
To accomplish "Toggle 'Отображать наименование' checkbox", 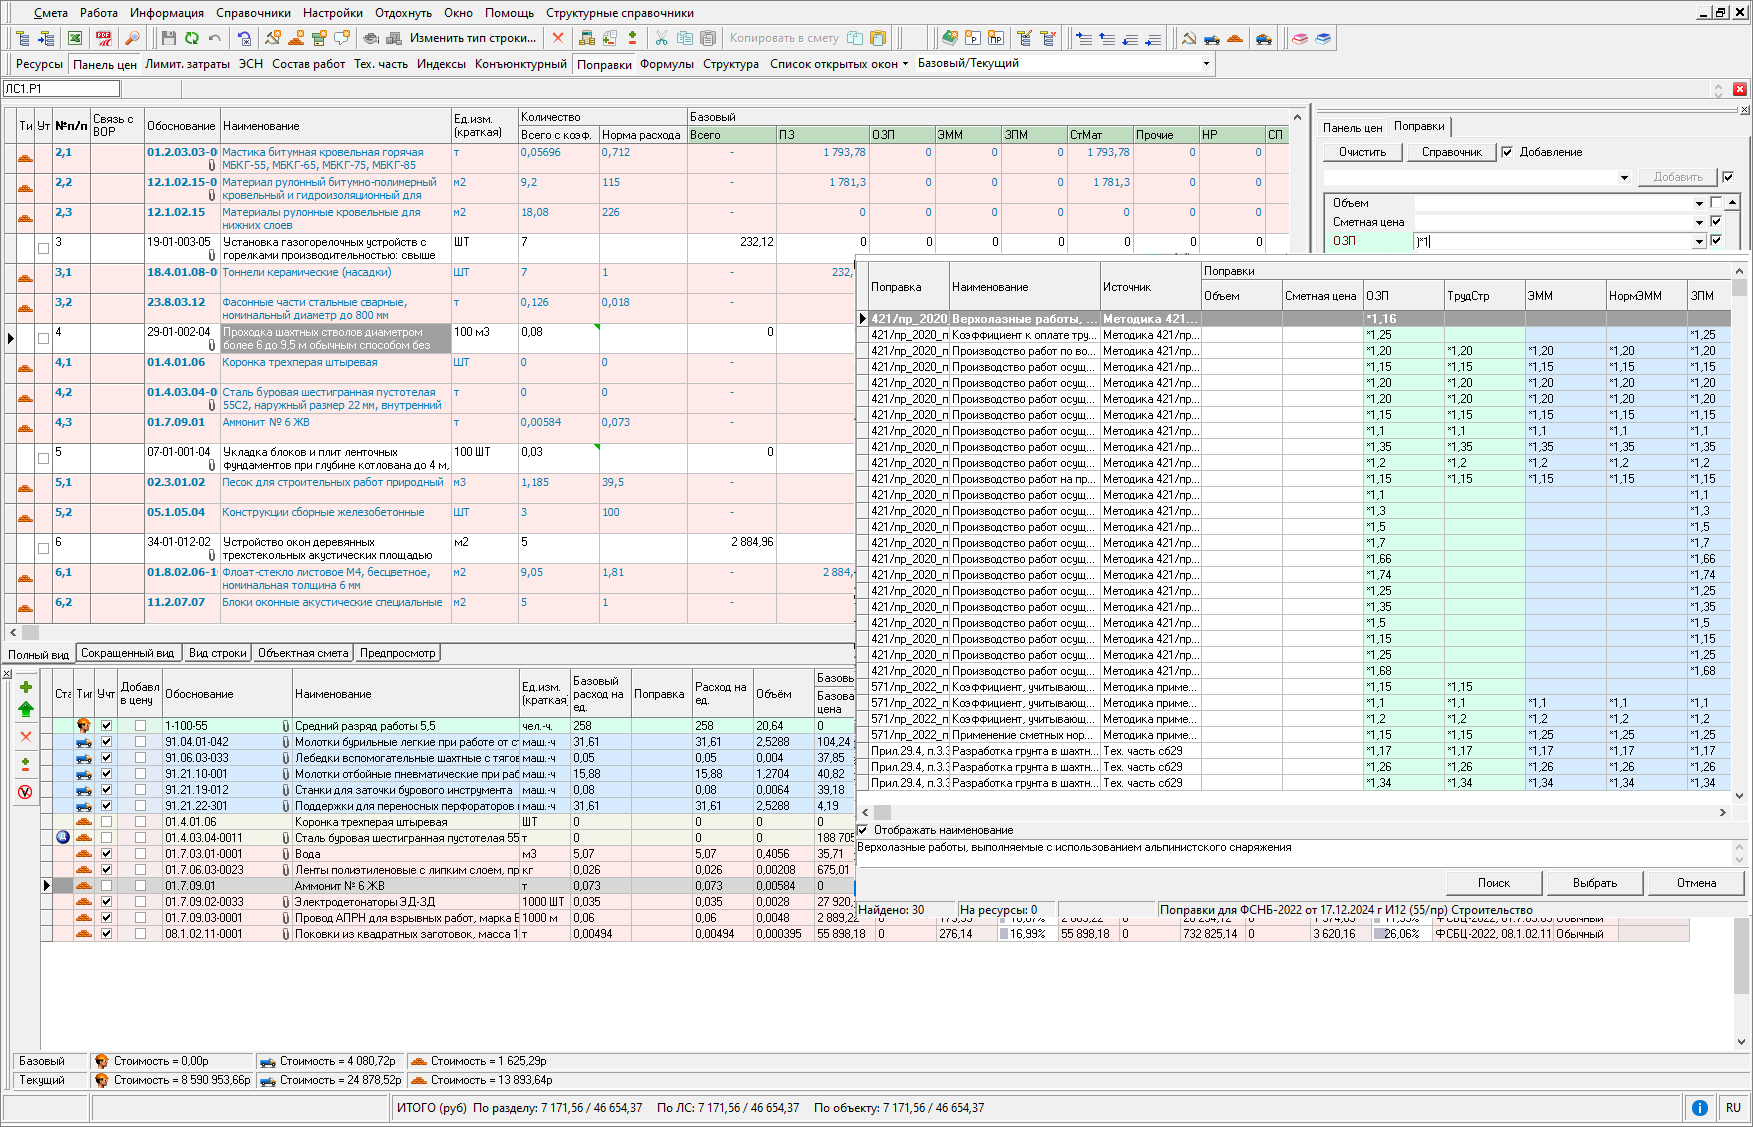I will pos(863,830).
